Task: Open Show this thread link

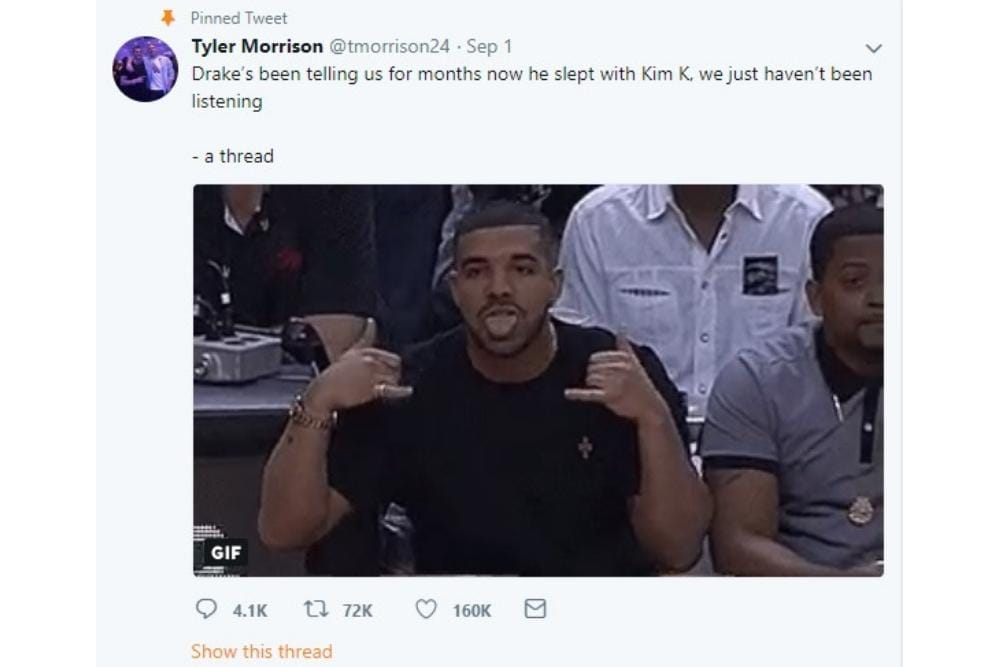Action: point(261,651)
